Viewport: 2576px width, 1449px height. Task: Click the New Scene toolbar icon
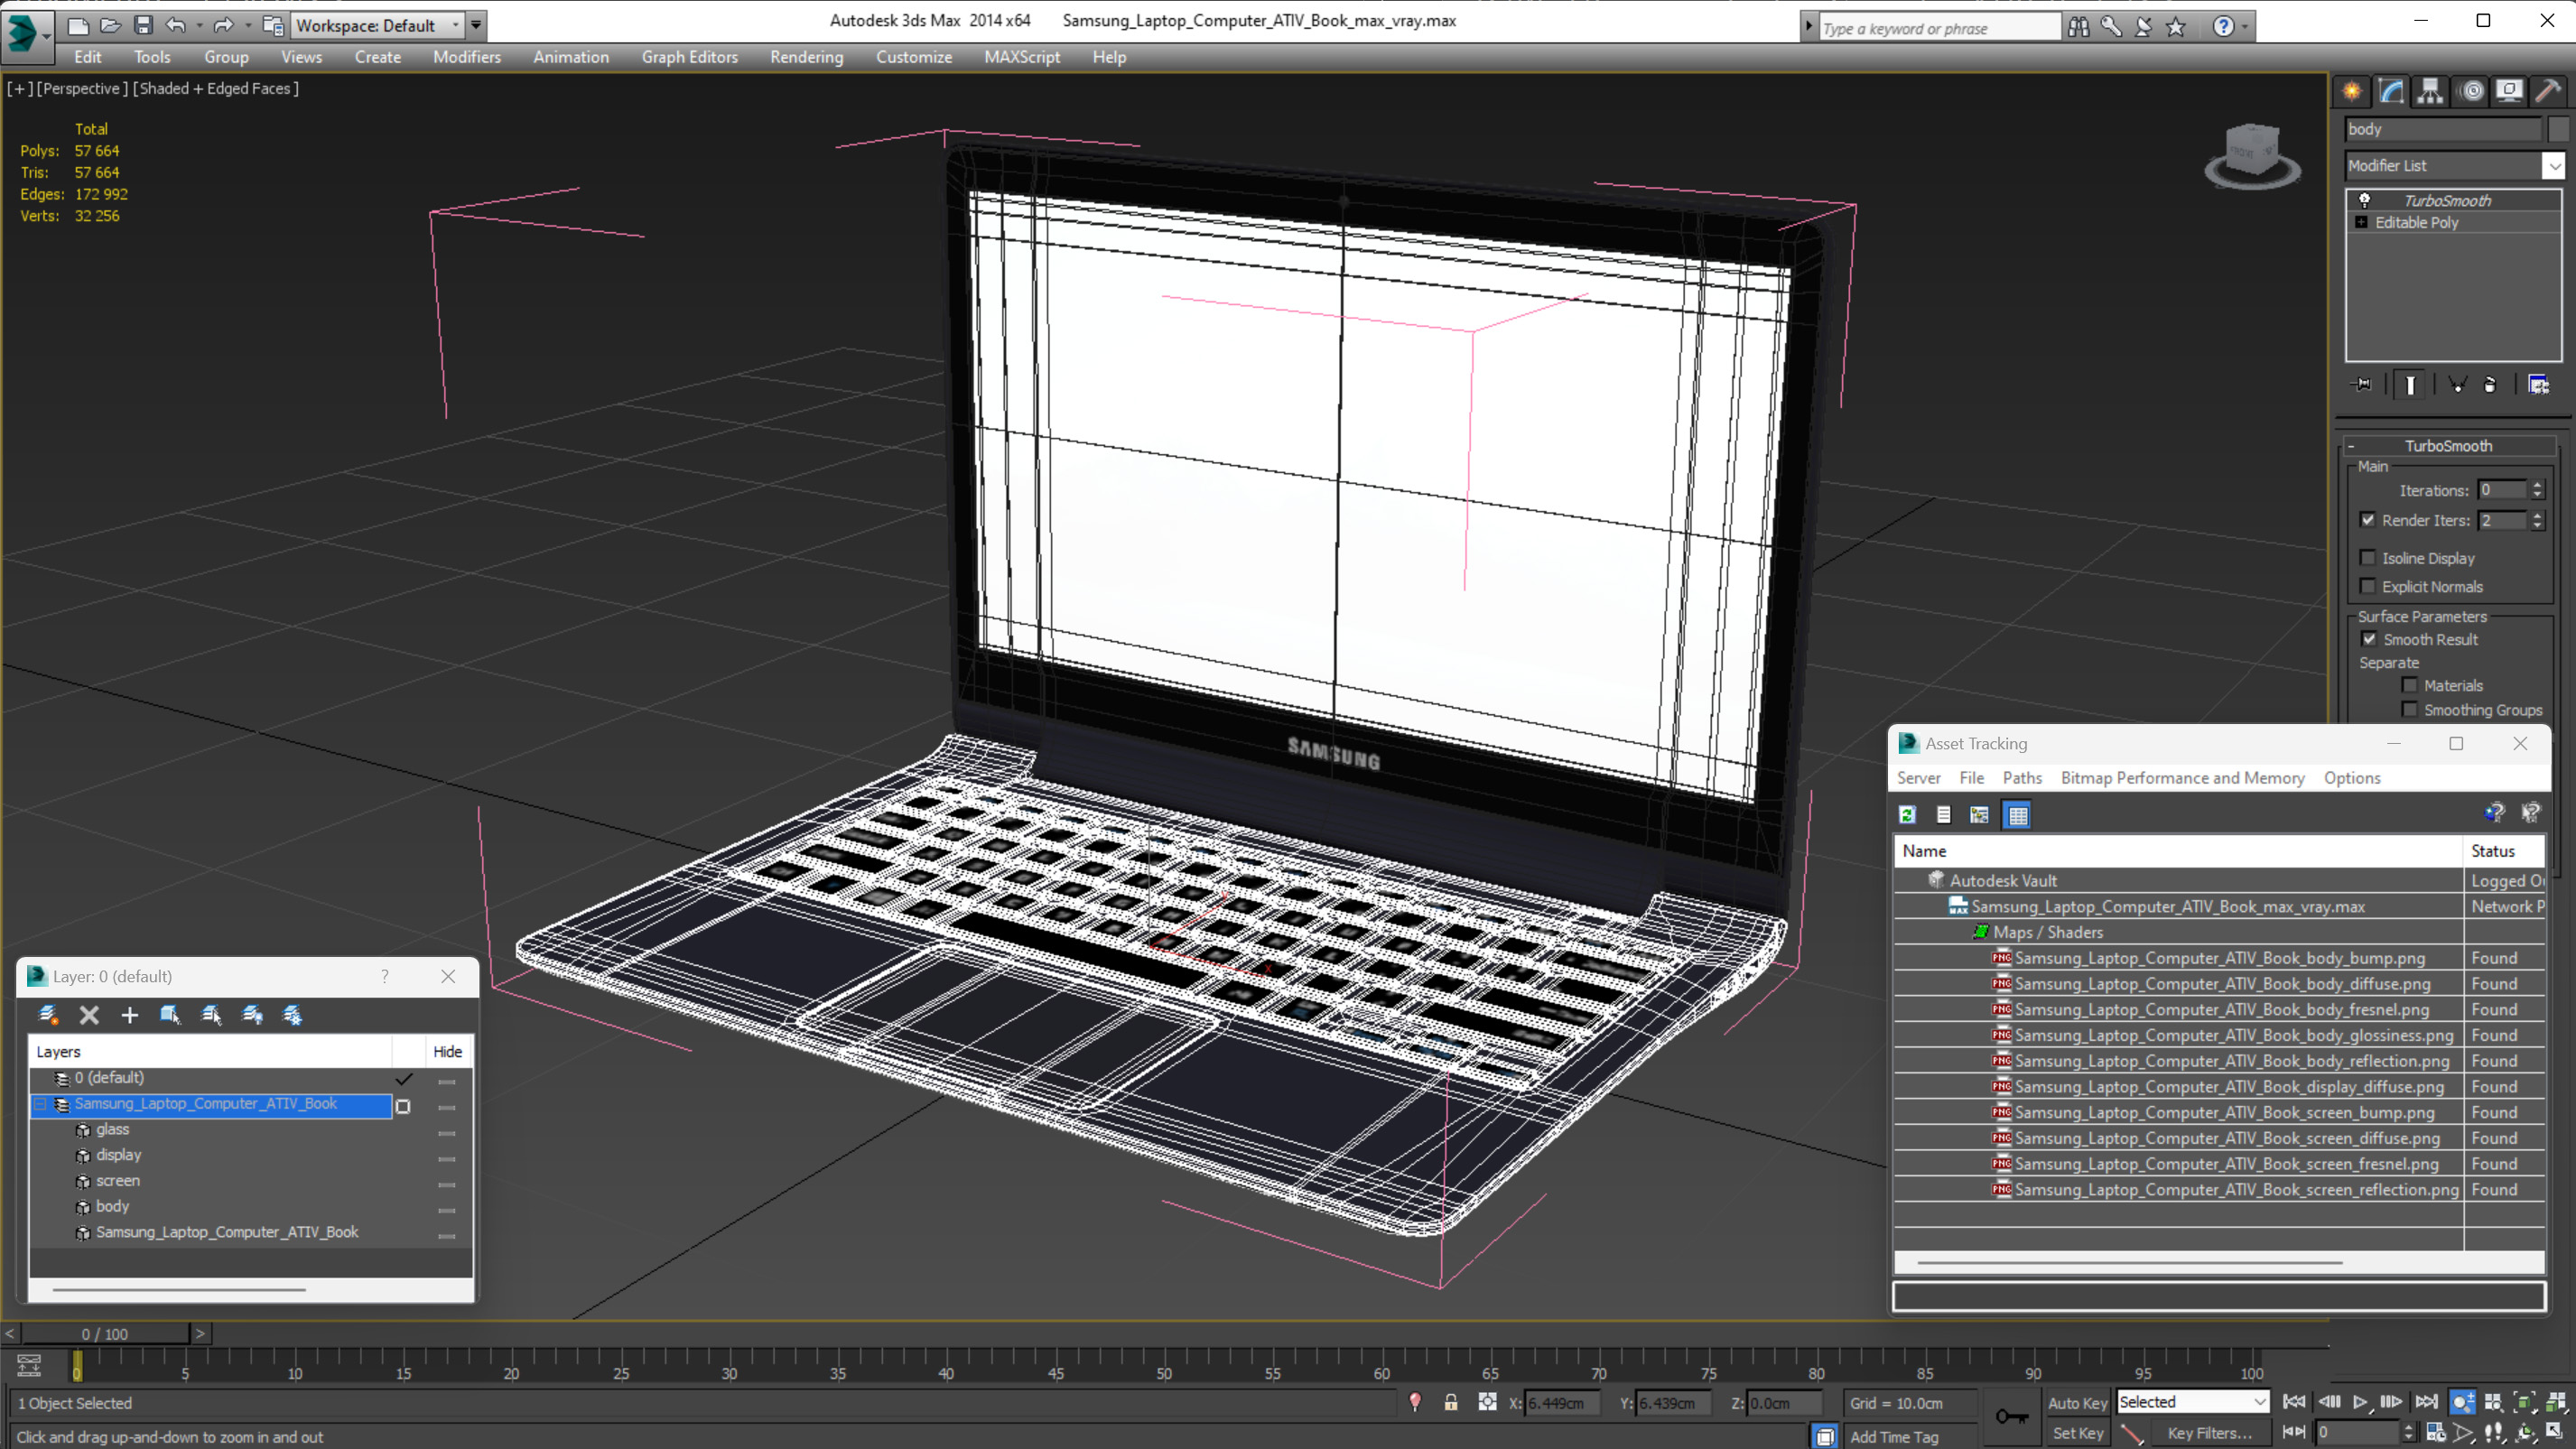(78, 25)
